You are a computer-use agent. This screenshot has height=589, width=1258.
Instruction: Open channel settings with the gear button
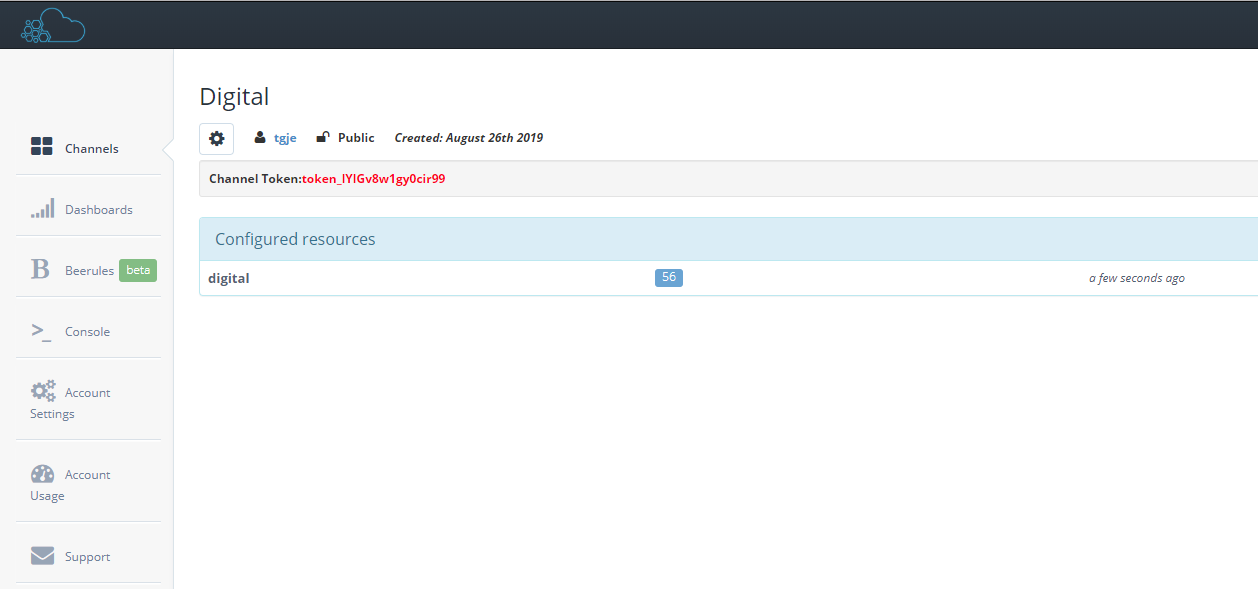[216, 138]
